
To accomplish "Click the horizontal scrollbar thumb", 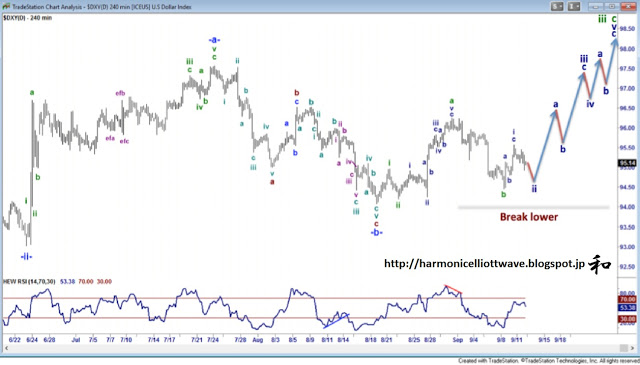I will click(x=624, y=348).
